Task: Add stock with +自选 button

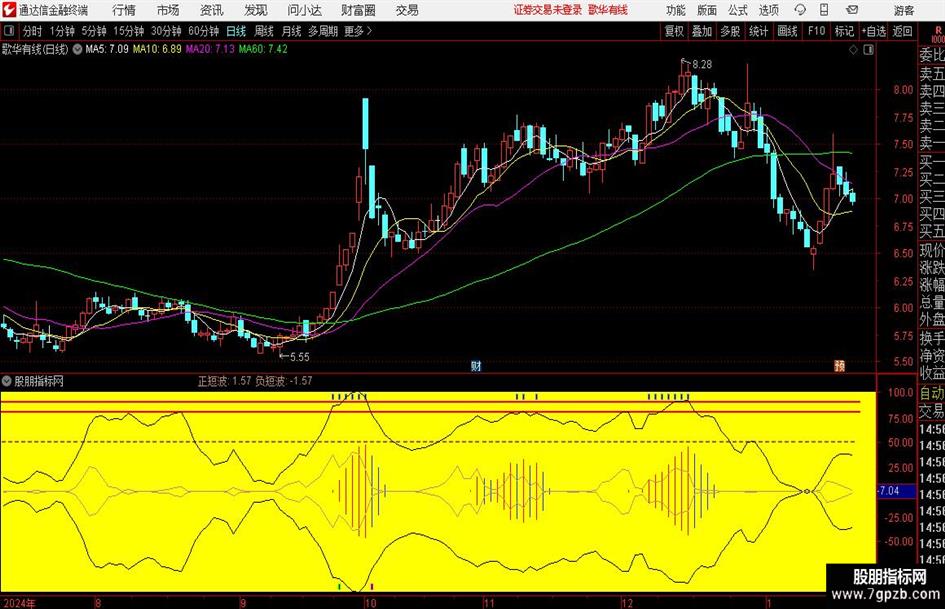Action: 874,31
